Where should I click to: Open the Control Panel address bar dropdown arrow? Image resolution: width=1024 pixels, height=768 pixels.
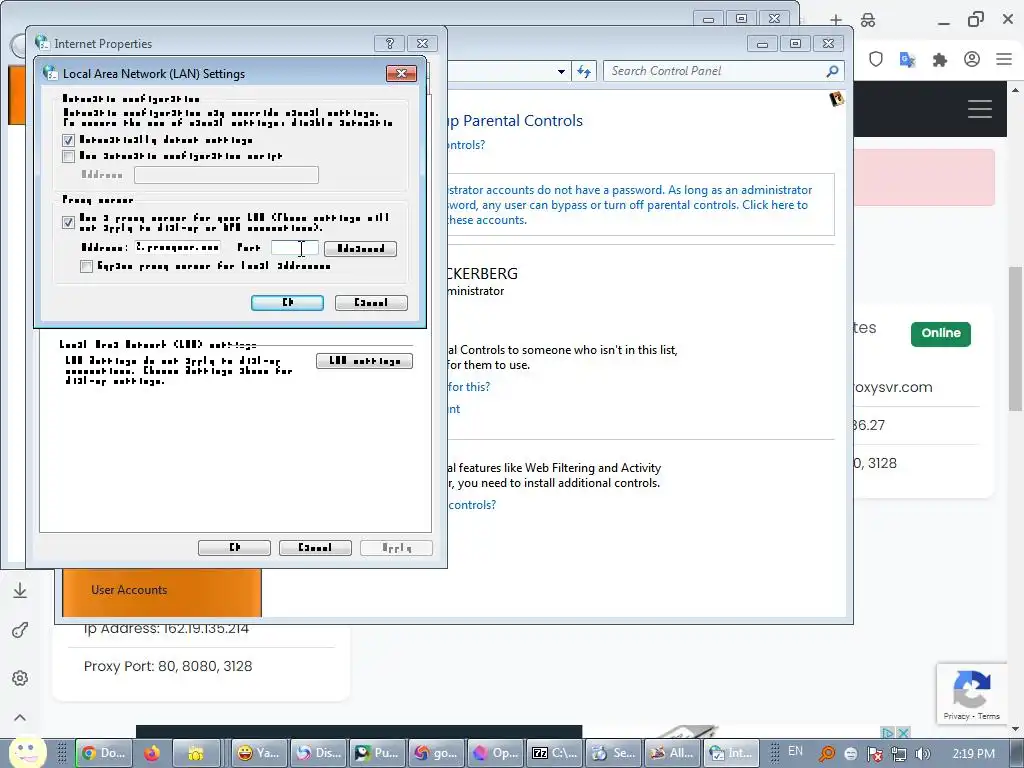pyautogui.click(x=561, y=71)
